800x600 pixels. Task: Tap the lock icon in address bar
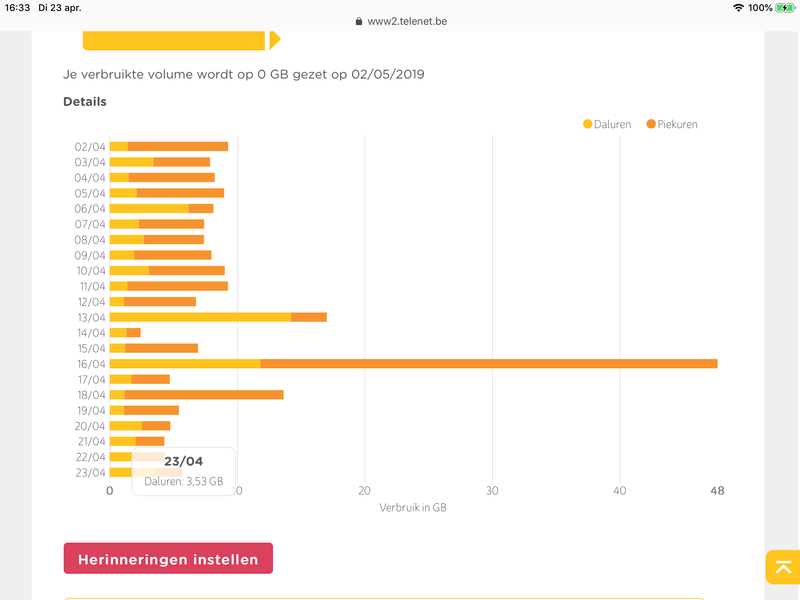click(361, 20)
